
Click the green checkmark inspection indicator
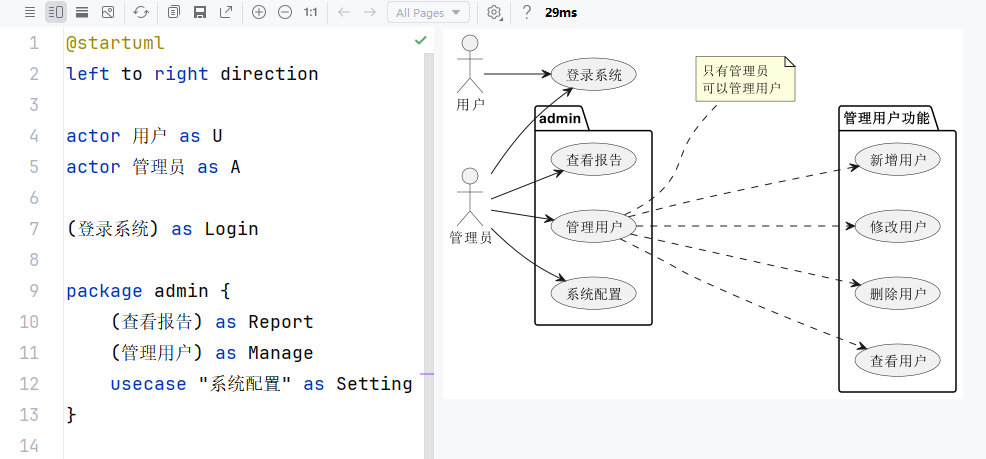click(x=421, y=40)
